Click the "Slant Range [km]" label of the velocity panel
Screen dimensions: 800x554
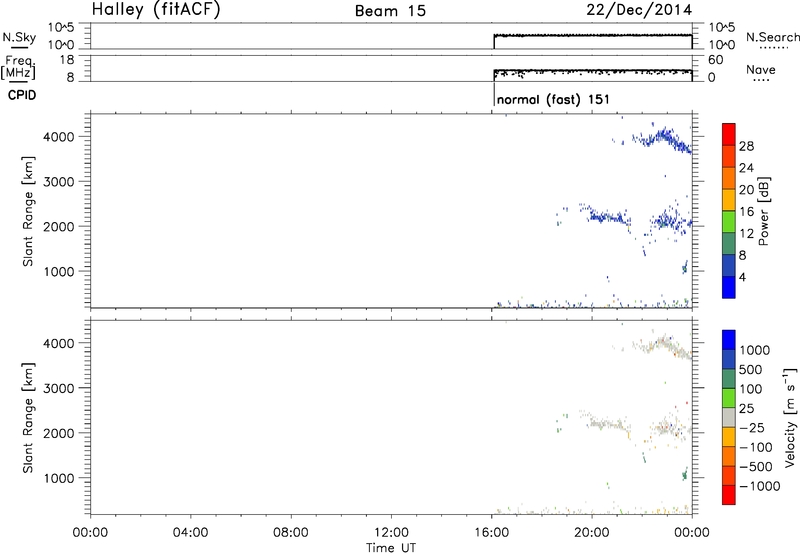[28, 418]
